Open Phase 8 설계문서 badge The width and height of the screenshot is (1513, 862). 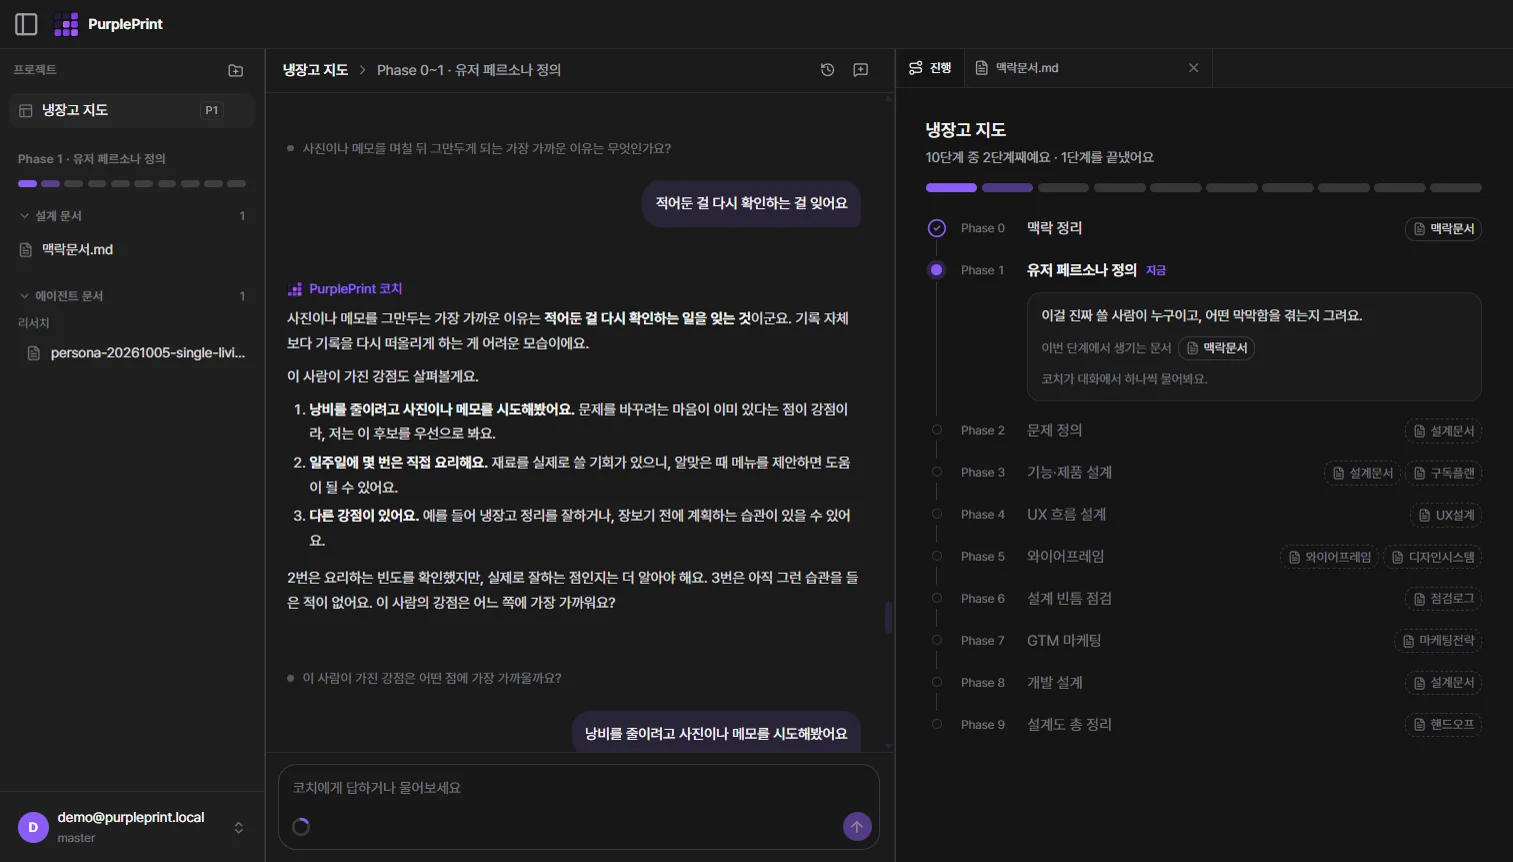click(x=1443, y=683)
